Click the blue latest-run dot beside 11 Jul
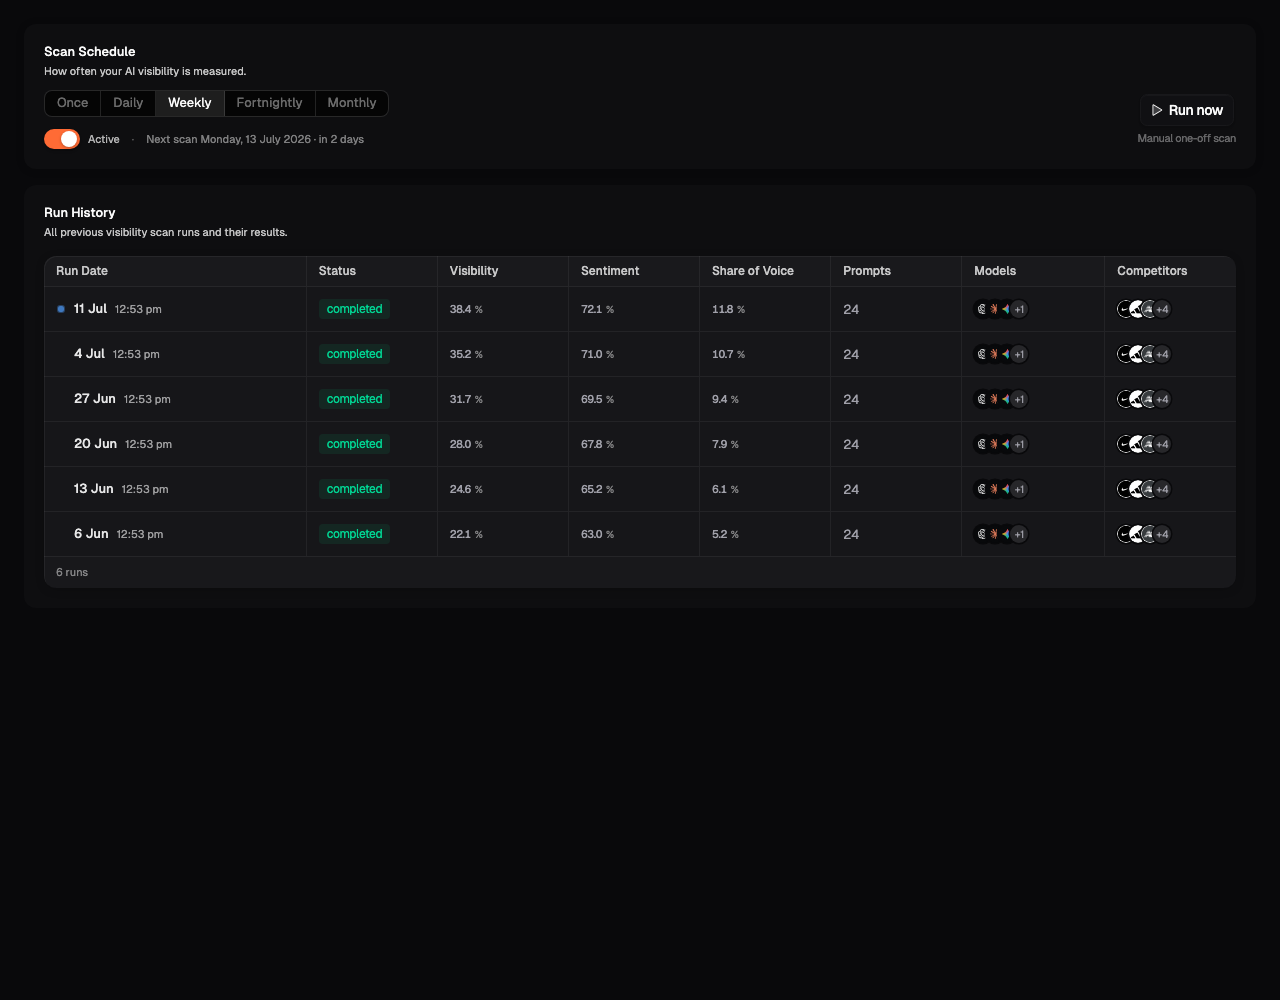Image resolution: width=1280 pixels, height=1000 pixels. [x=61, y=310]
